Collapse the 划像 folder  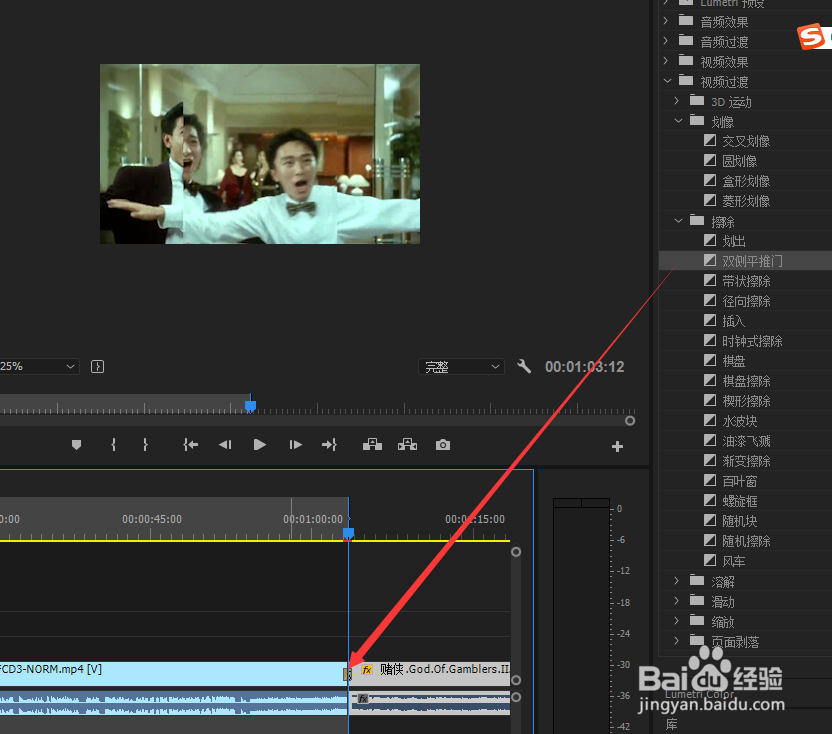click(678, 120)
